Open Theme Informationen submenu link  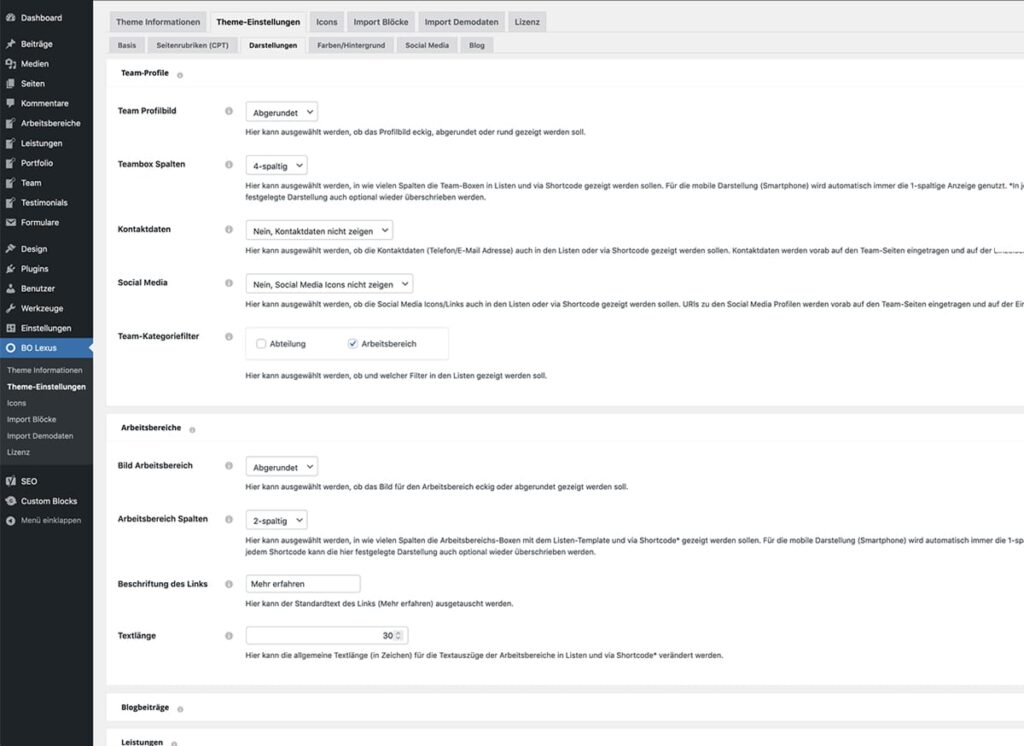coord(44,370)
